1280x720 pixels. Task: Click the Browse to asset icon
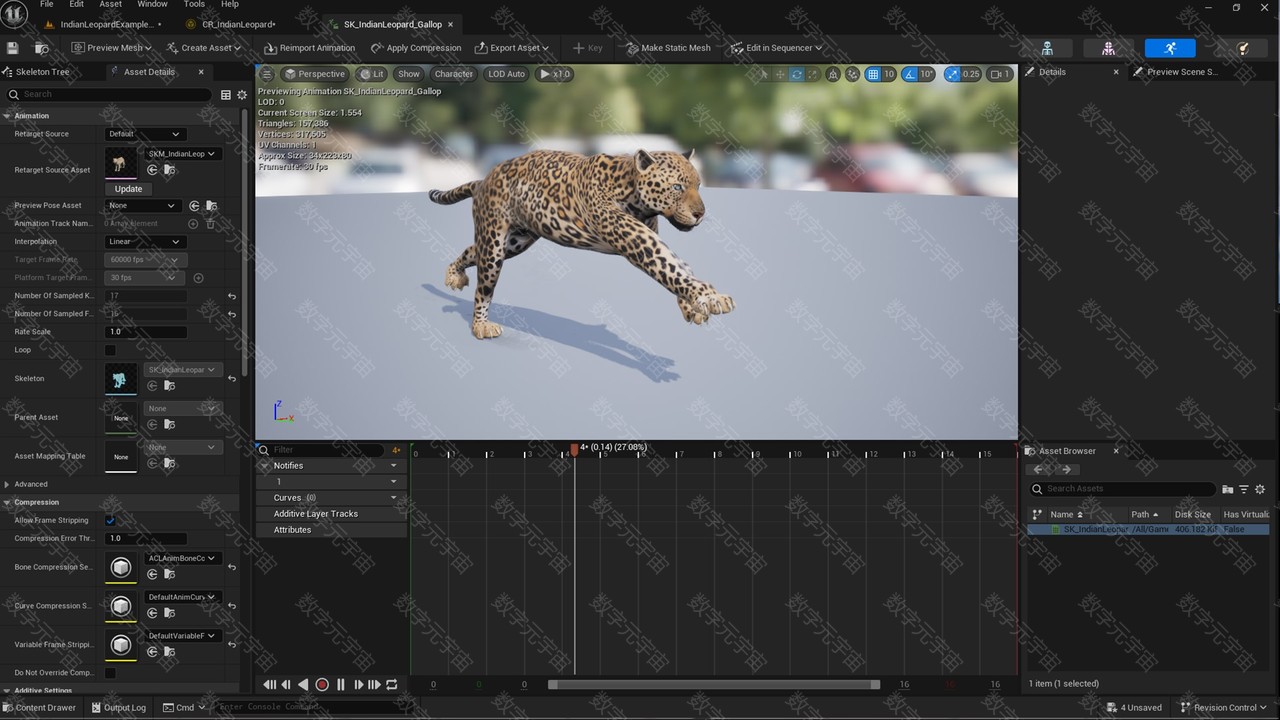point(41,48)
